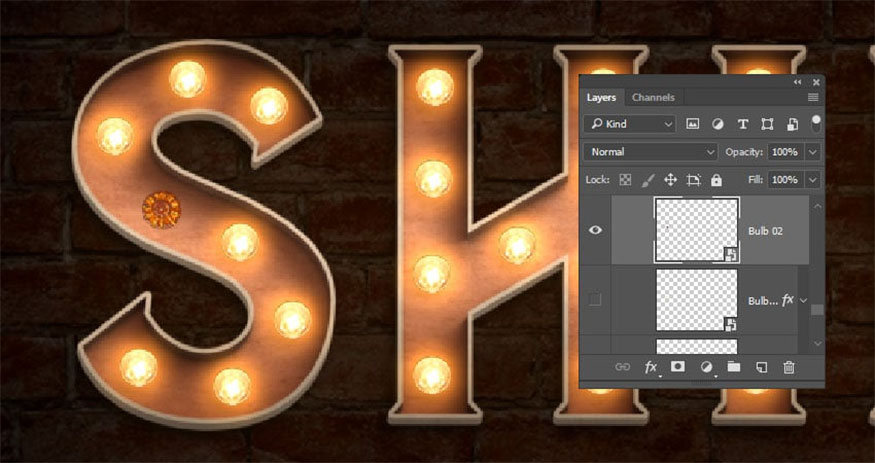
Task: Switch to the Channels tab
Action: point(653,98)
